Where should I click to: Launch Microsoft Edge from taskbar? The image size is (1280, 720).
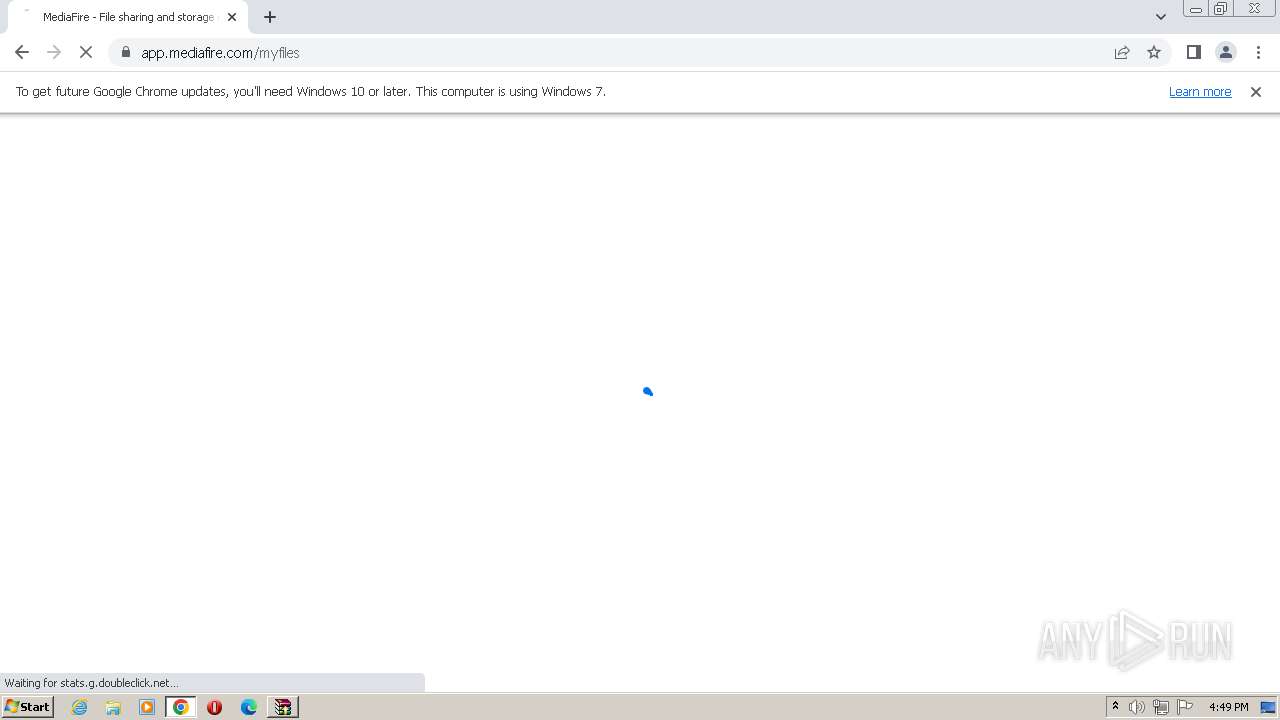[249, 707]
